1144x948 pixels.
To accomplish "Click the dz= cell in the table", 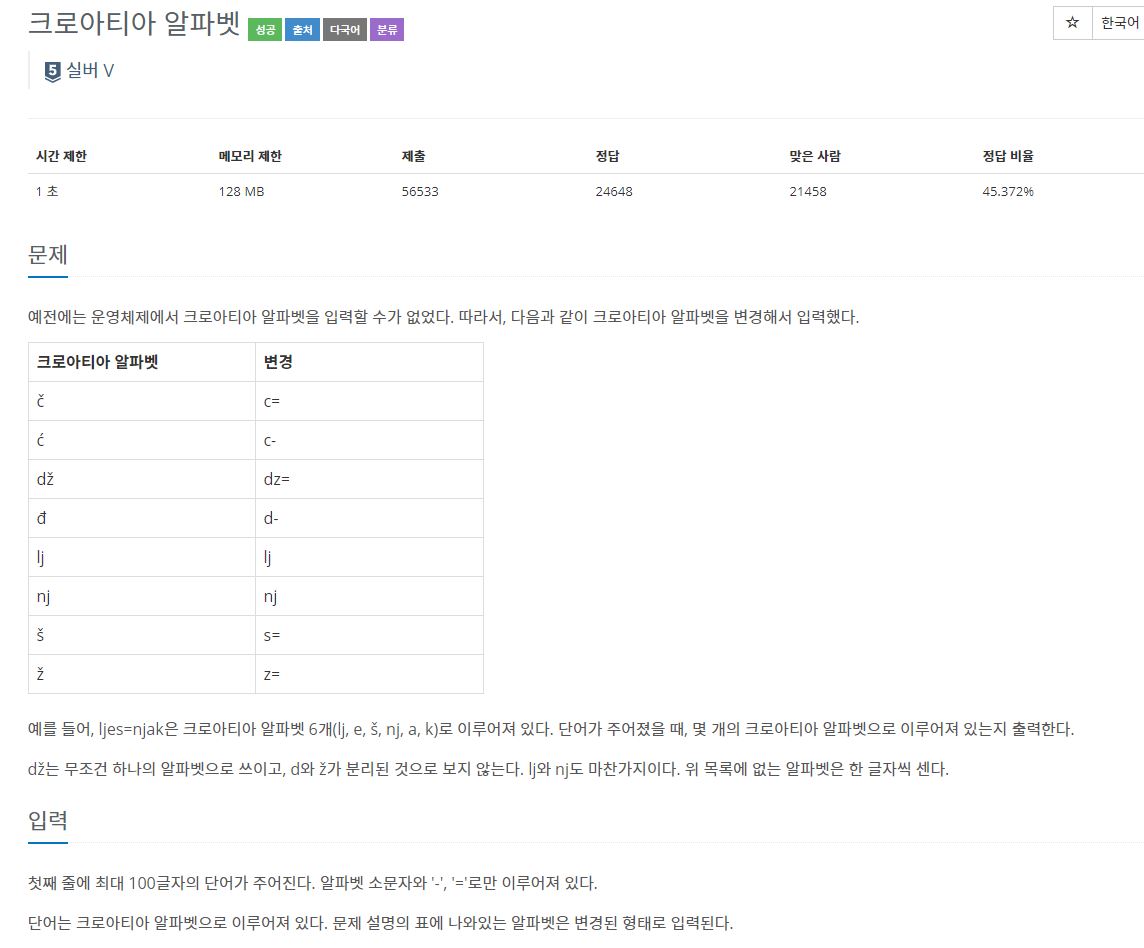I will (369, 479).
